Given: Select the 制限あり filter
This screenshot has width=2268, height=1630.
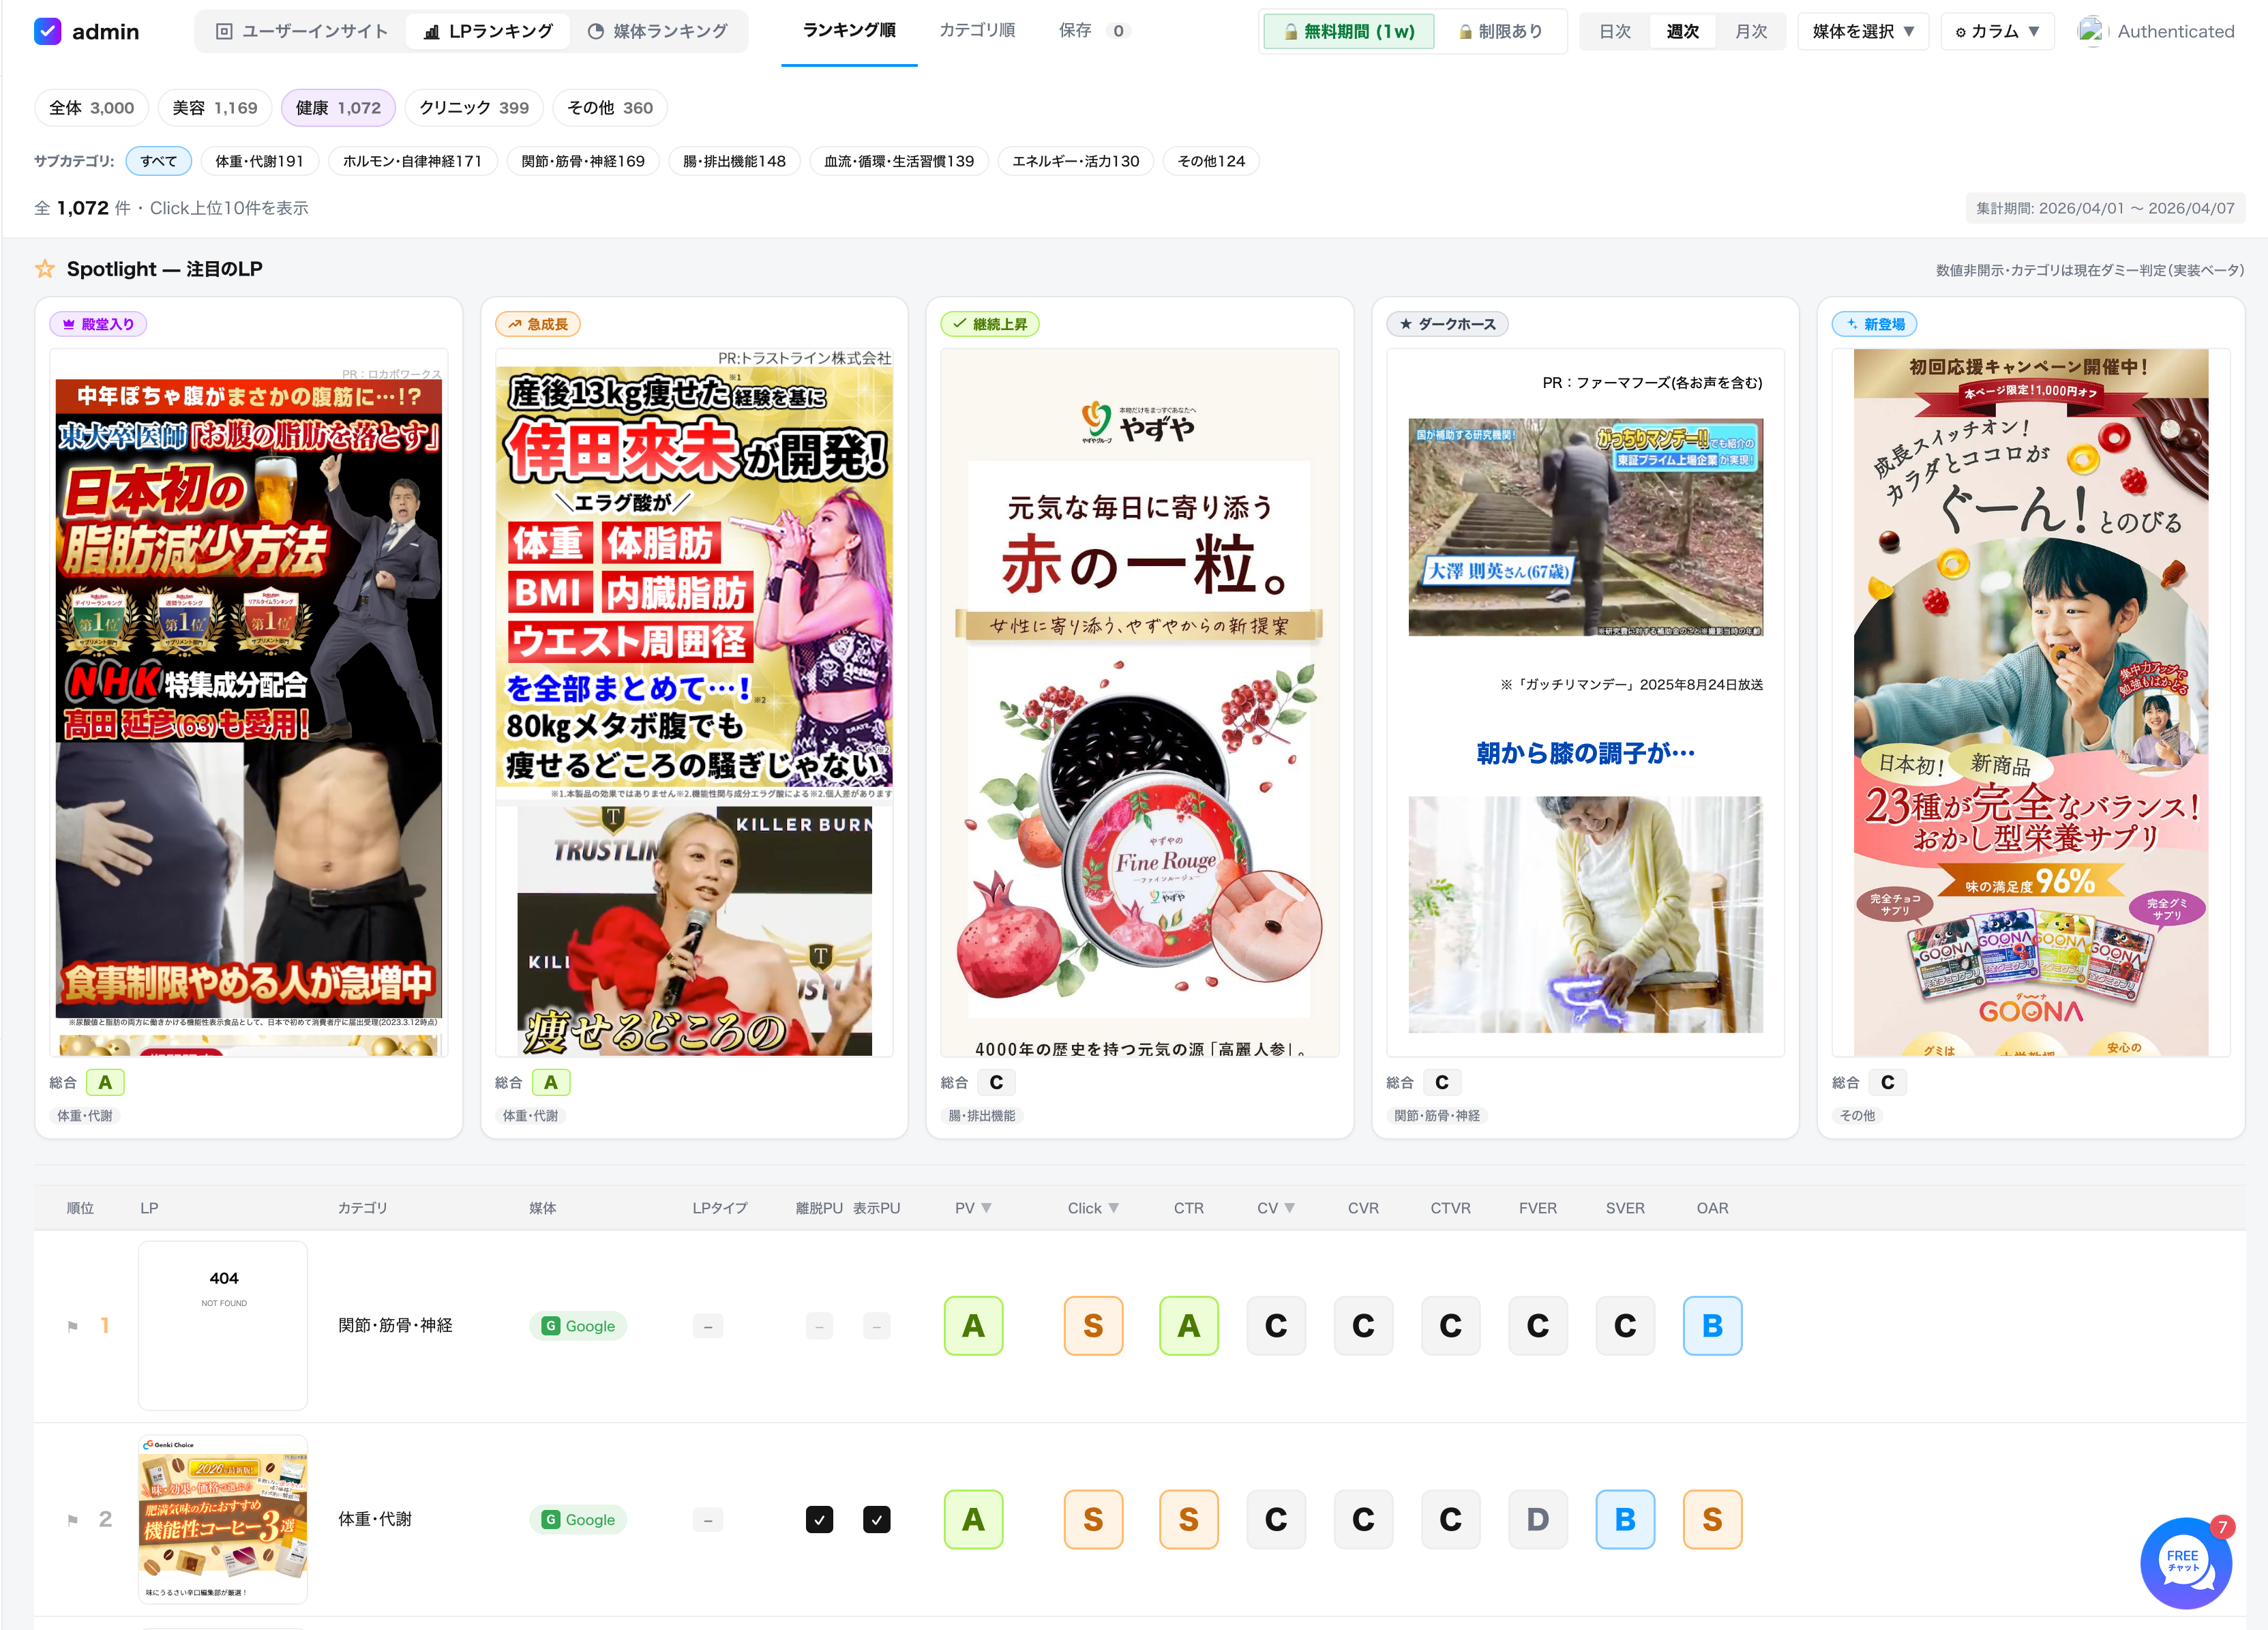Looking at the screenshot, I should (x=1500, y=31).
